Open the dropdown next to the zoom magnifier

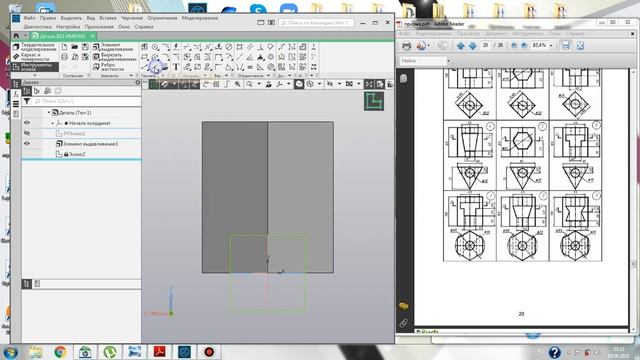(x=259, y=84)
